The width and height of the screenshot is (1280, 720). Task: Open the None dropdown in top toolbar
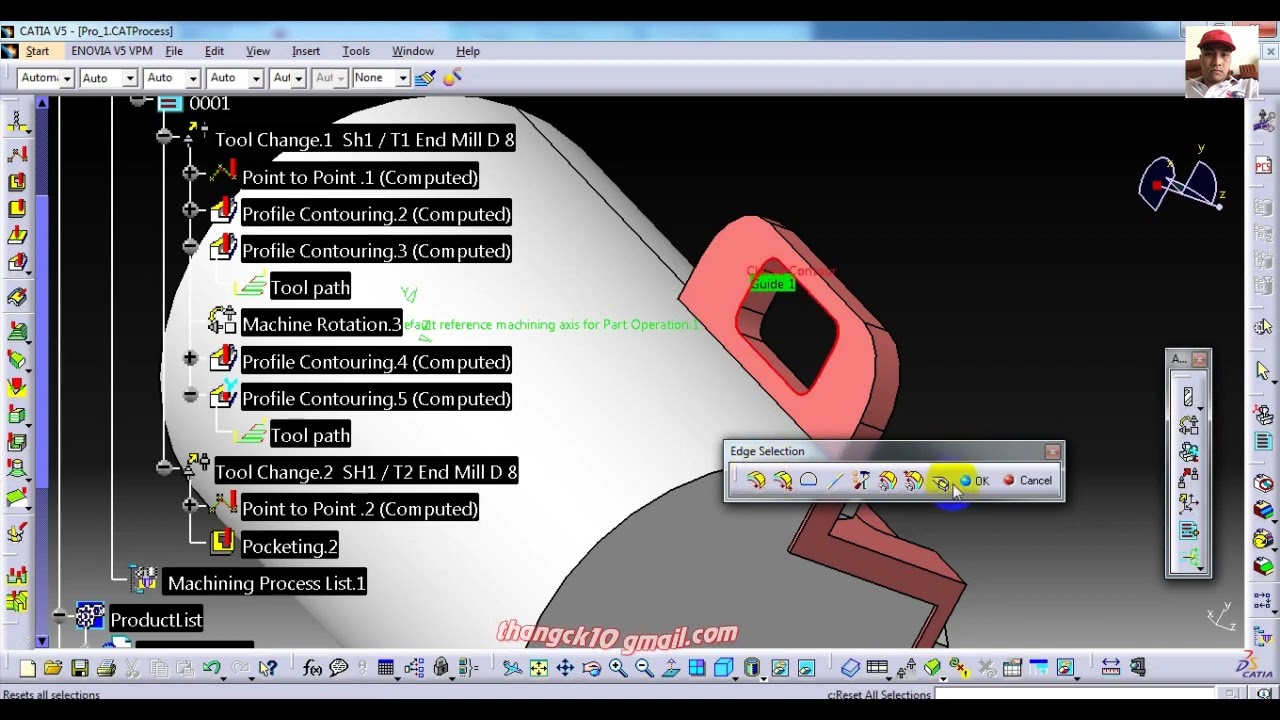tap(403, 78)
